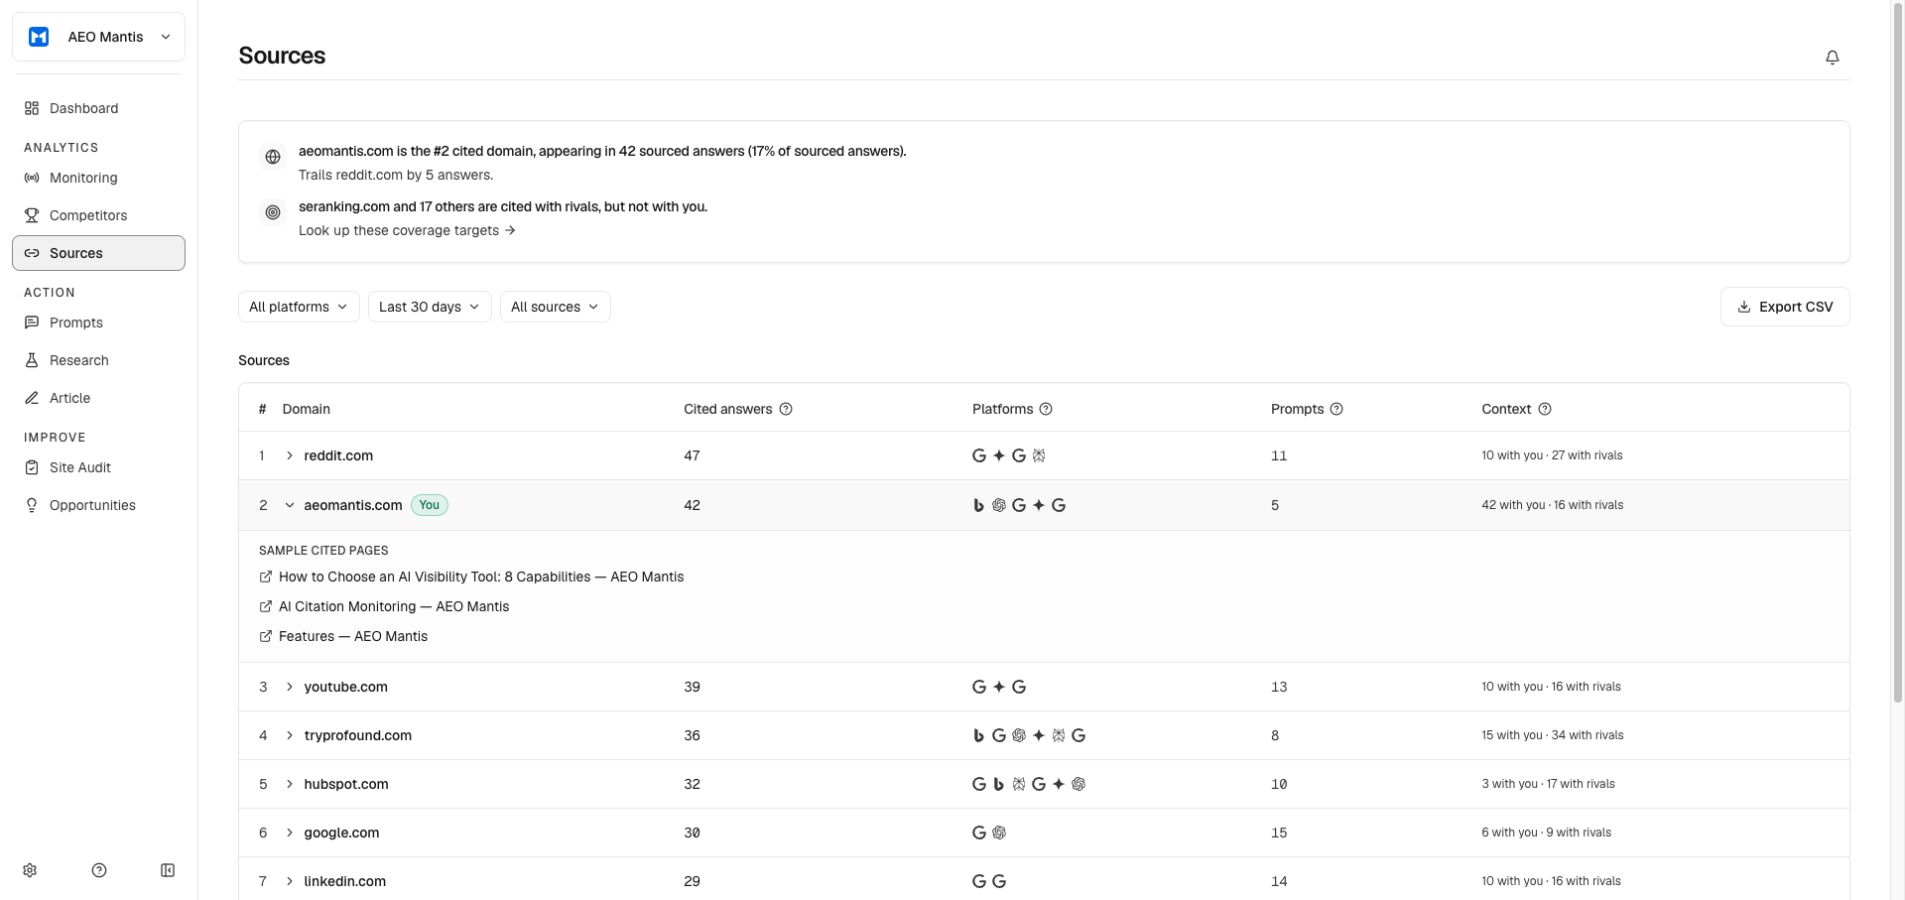
Task: Open Opportunities in sidebar
Action: (99, 505)
